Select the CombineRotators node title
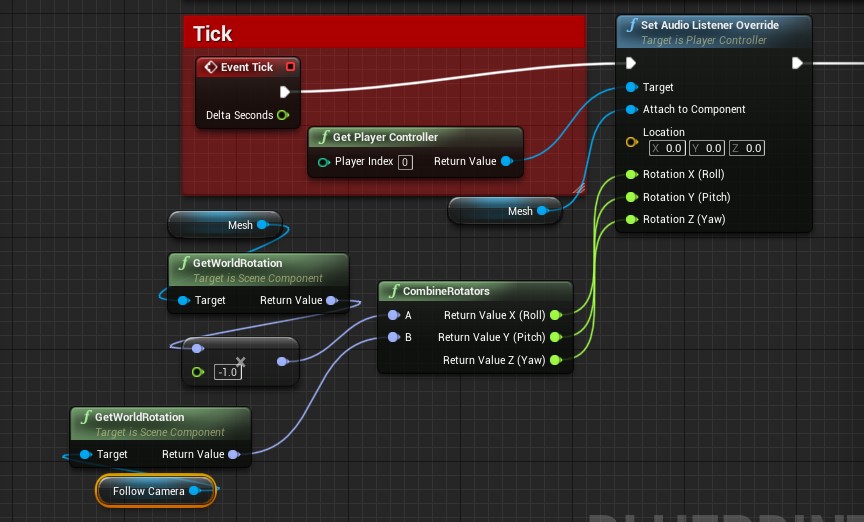 point(446,291)
